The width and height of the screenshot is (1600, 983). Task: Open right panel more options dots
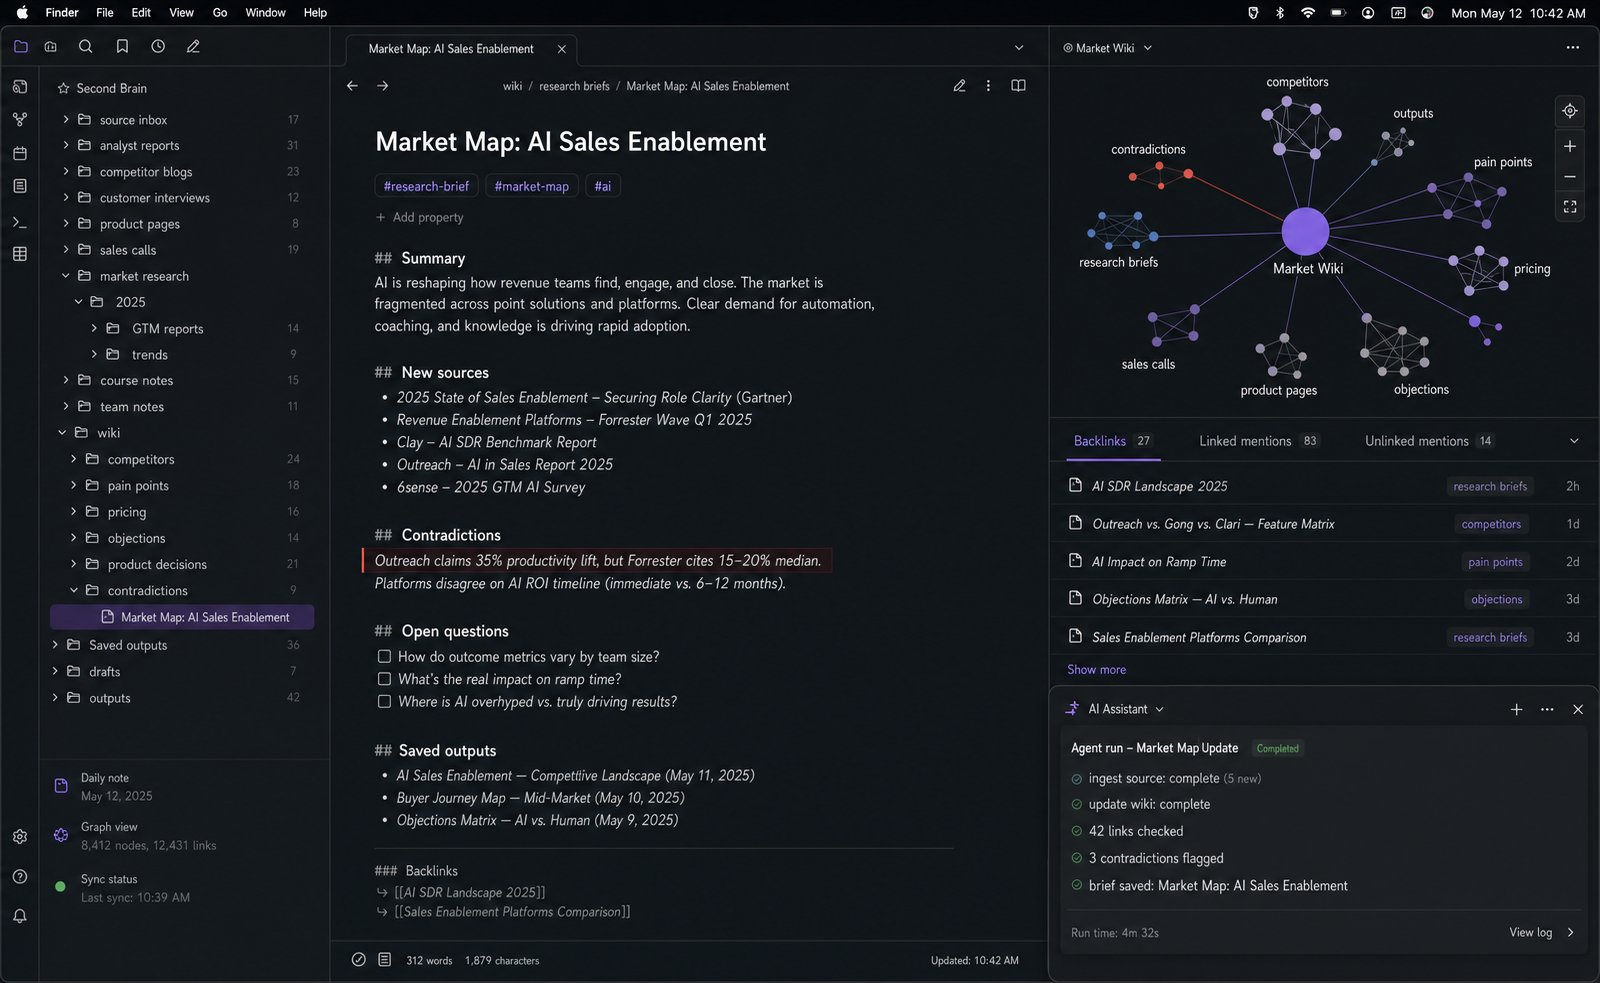coord(1573,48)
